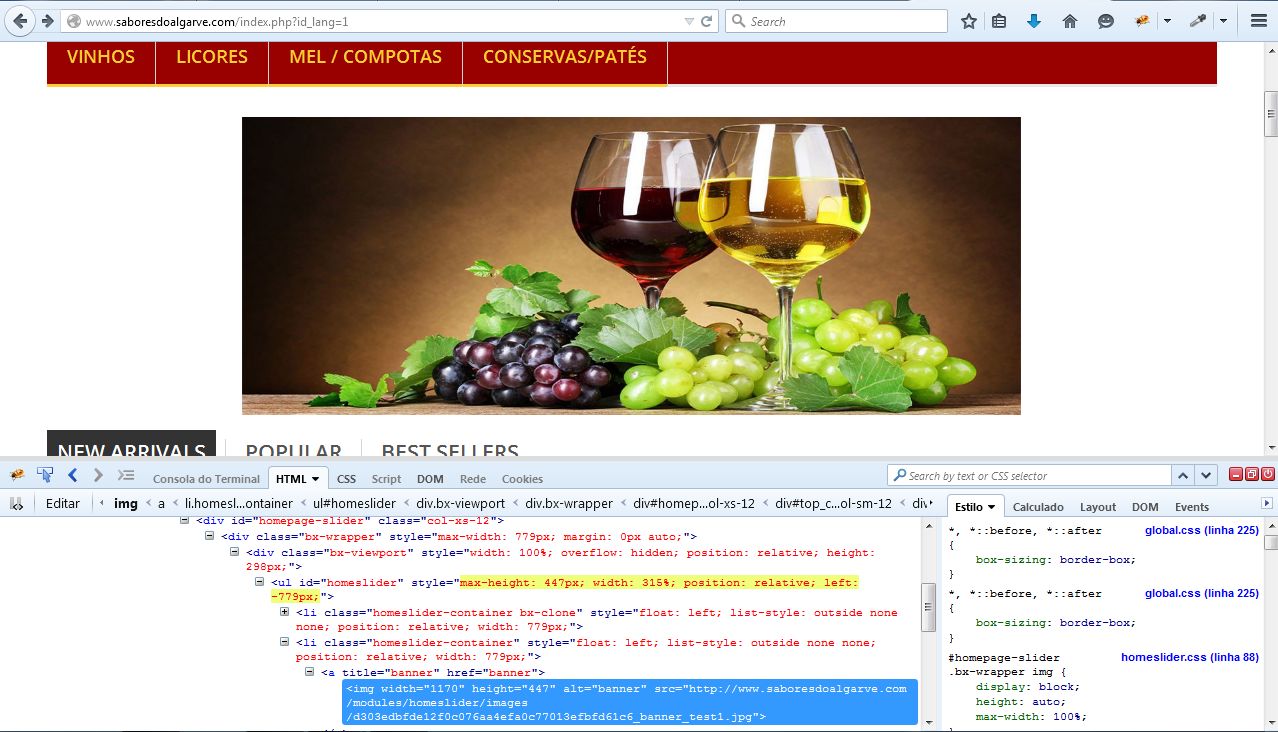Switch to the CSS panel
This screenshot has height=732, width=1278.
(346, 479)
